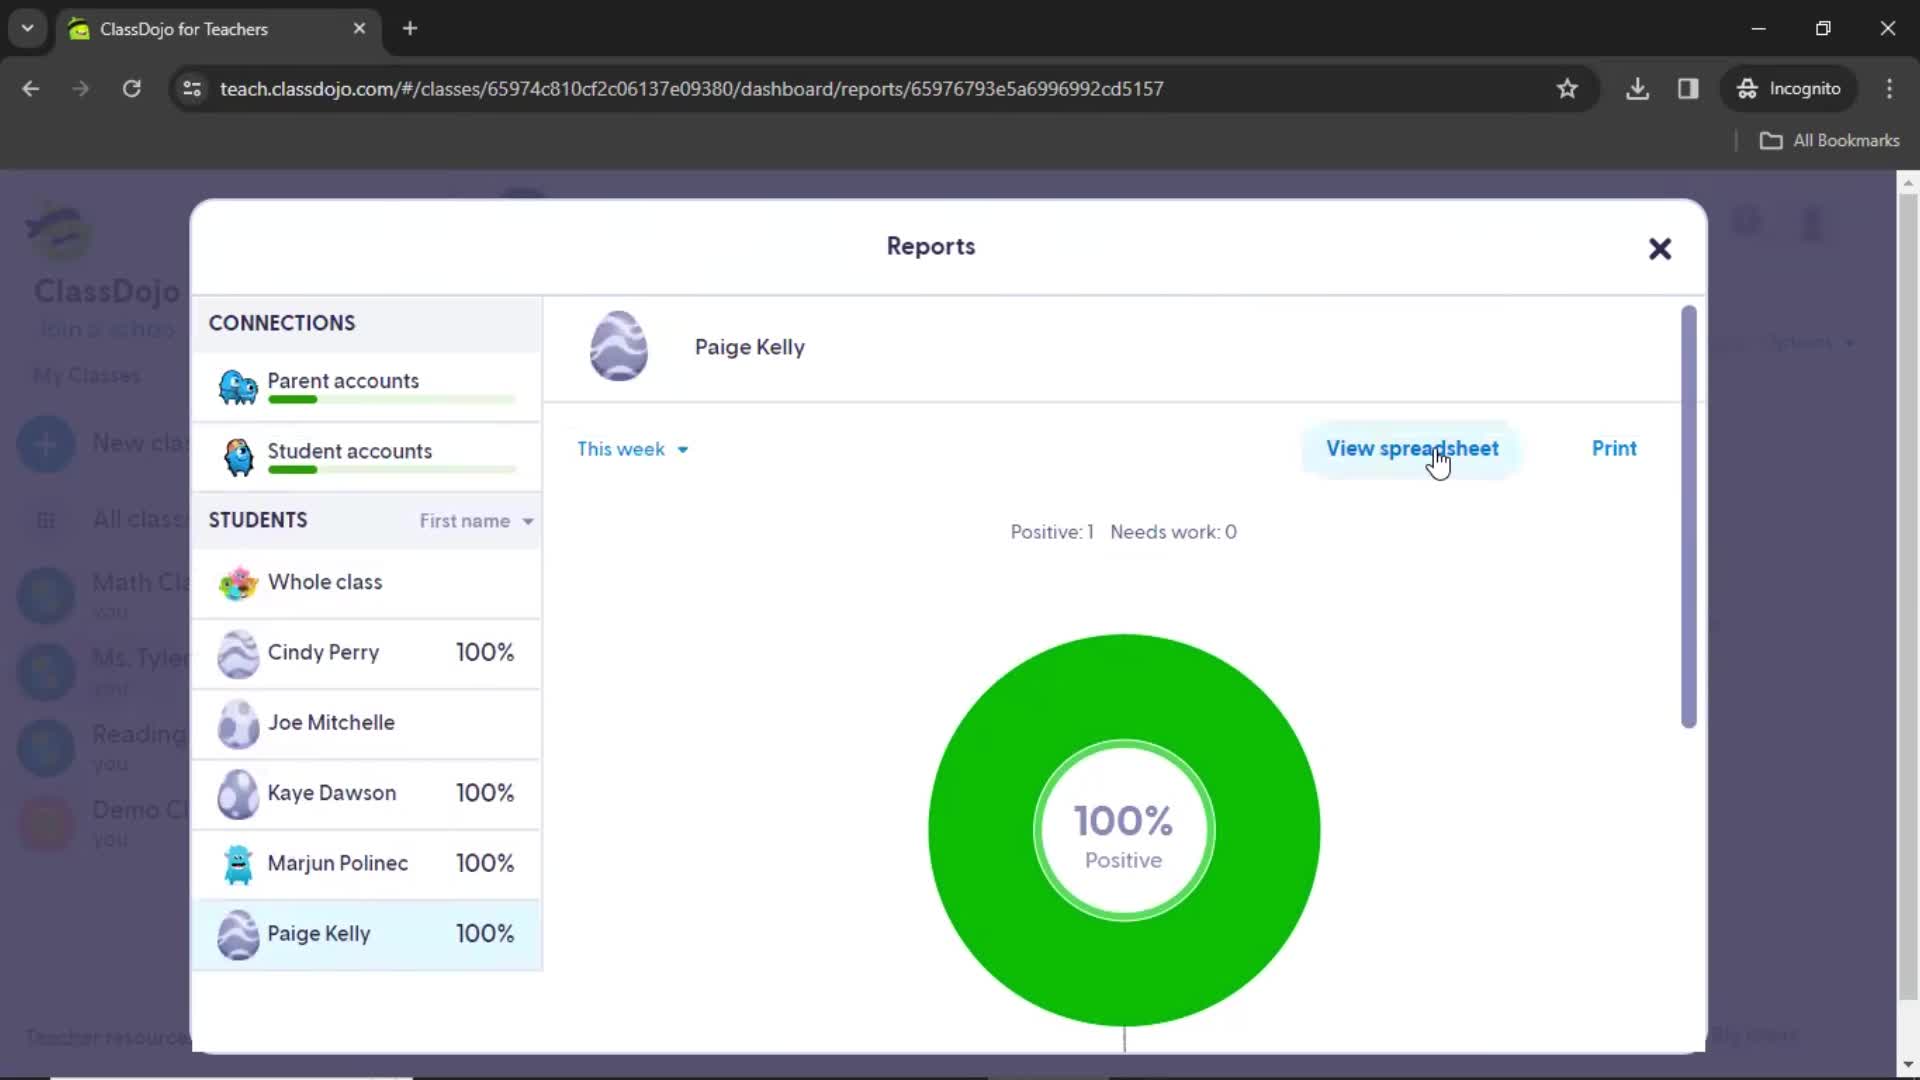Click View spreadsheet
Image resolution: width=1920 pixels, height=1080 pixels.
pos(1412,449)
